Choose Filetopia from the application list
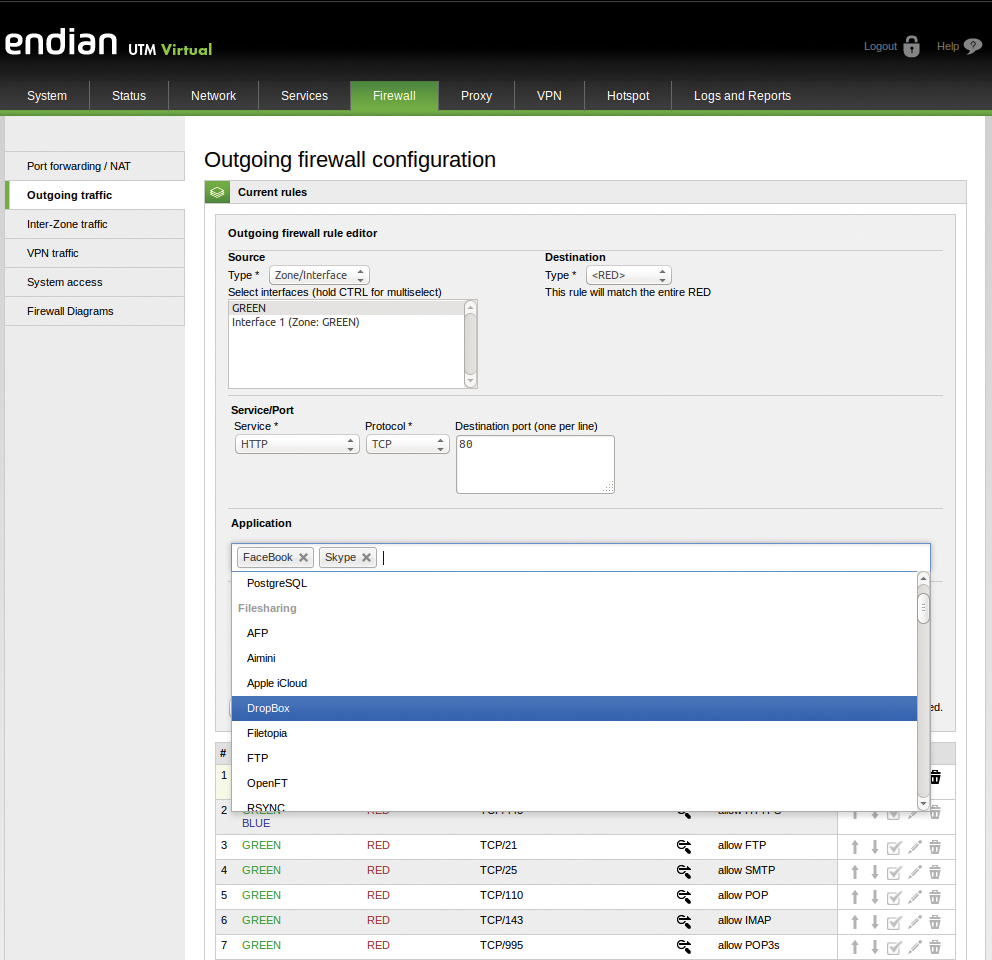Viewport: 992px width, 960px height. [x=574, y=733]
